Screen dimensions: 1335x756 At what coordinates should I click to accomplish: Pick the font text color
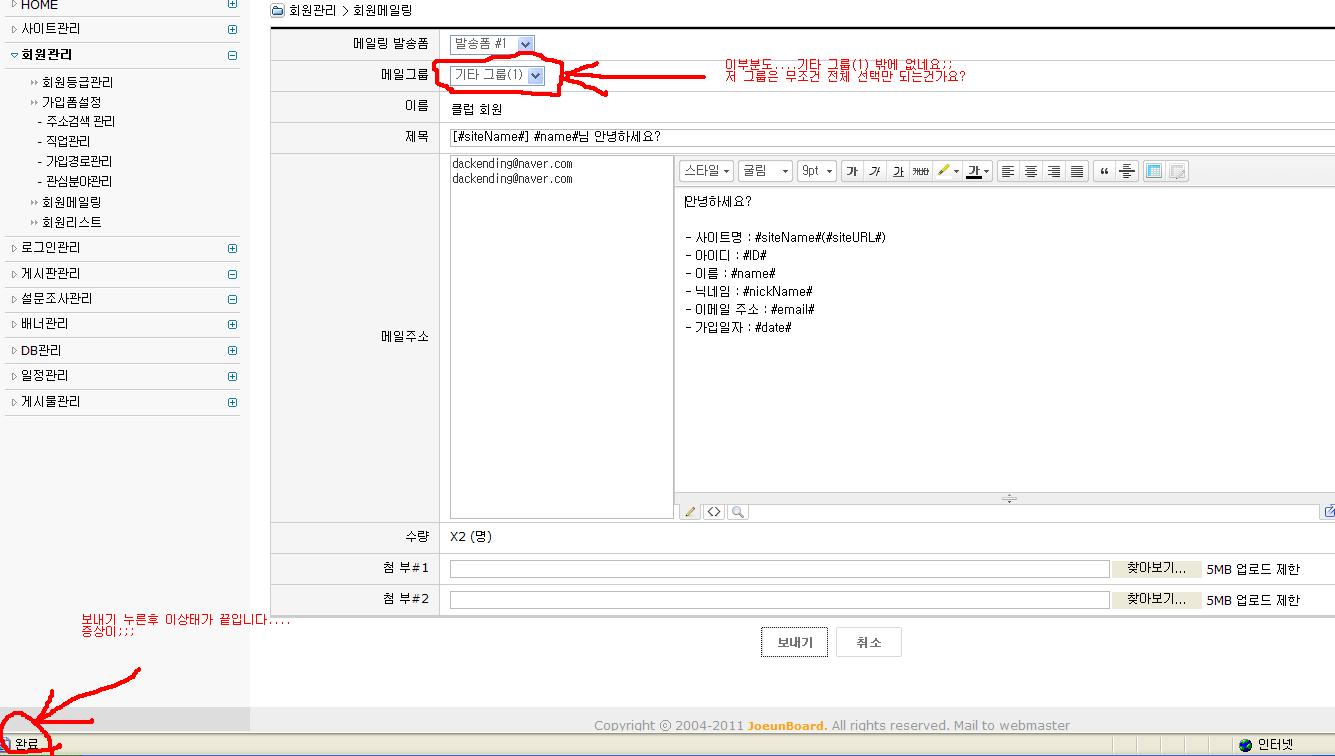[973, 171]
